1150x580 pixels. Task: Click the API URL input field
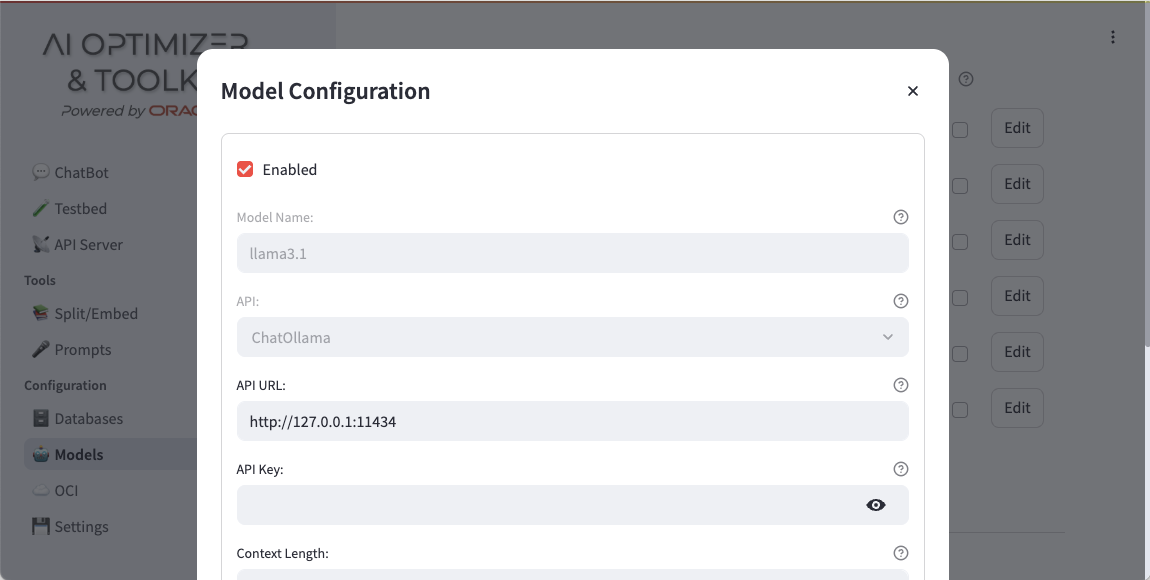point(572,421)
